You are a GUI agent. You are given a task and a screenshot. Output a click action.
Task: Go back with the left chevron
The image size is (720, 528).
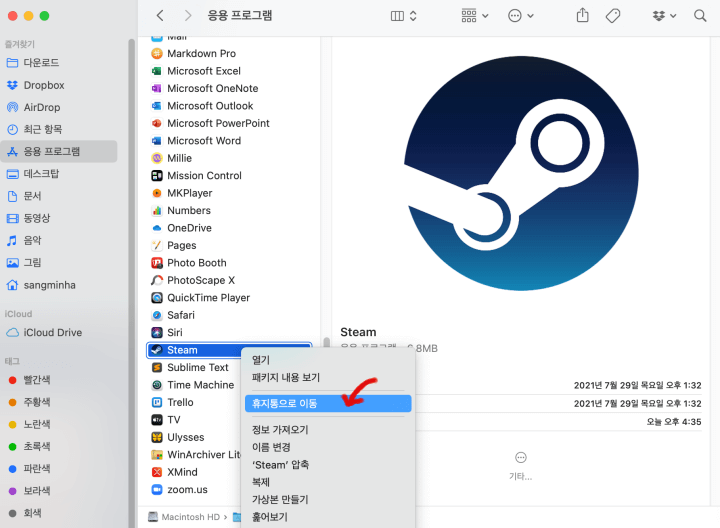click(160, 16)
